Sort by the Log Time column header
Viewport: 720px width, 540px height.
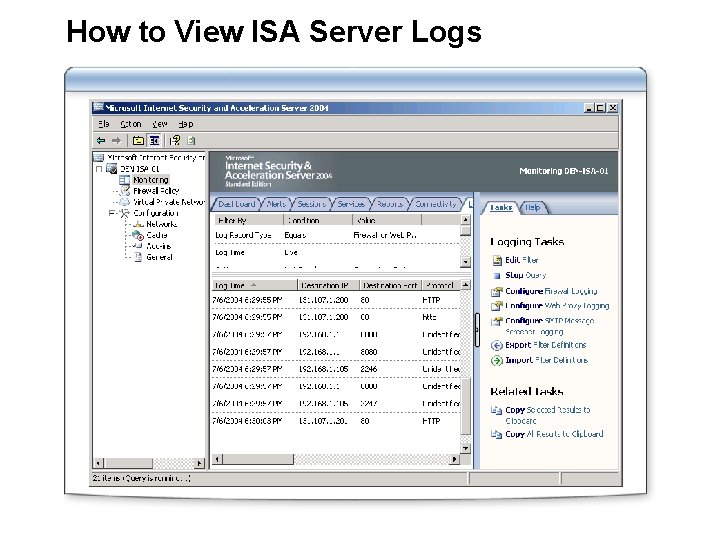[x=254, y=285]
